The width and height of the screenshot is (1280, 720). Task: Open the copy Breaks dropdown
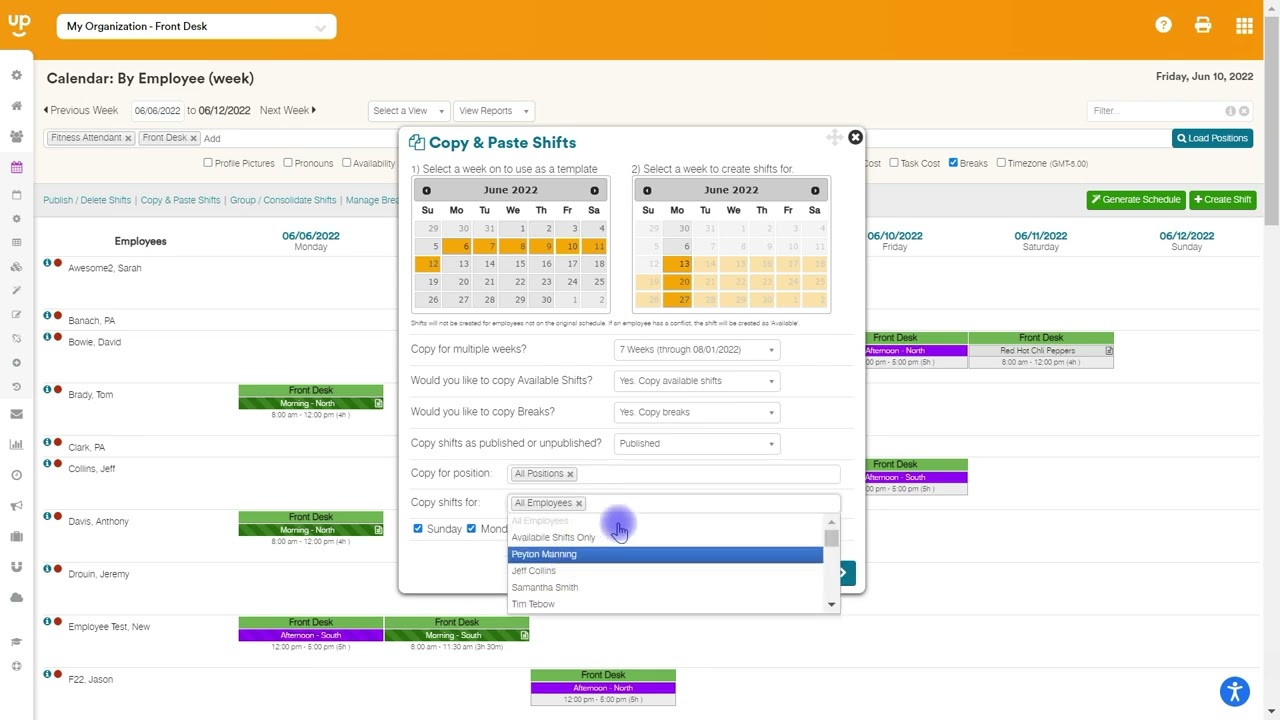point(697,412)
